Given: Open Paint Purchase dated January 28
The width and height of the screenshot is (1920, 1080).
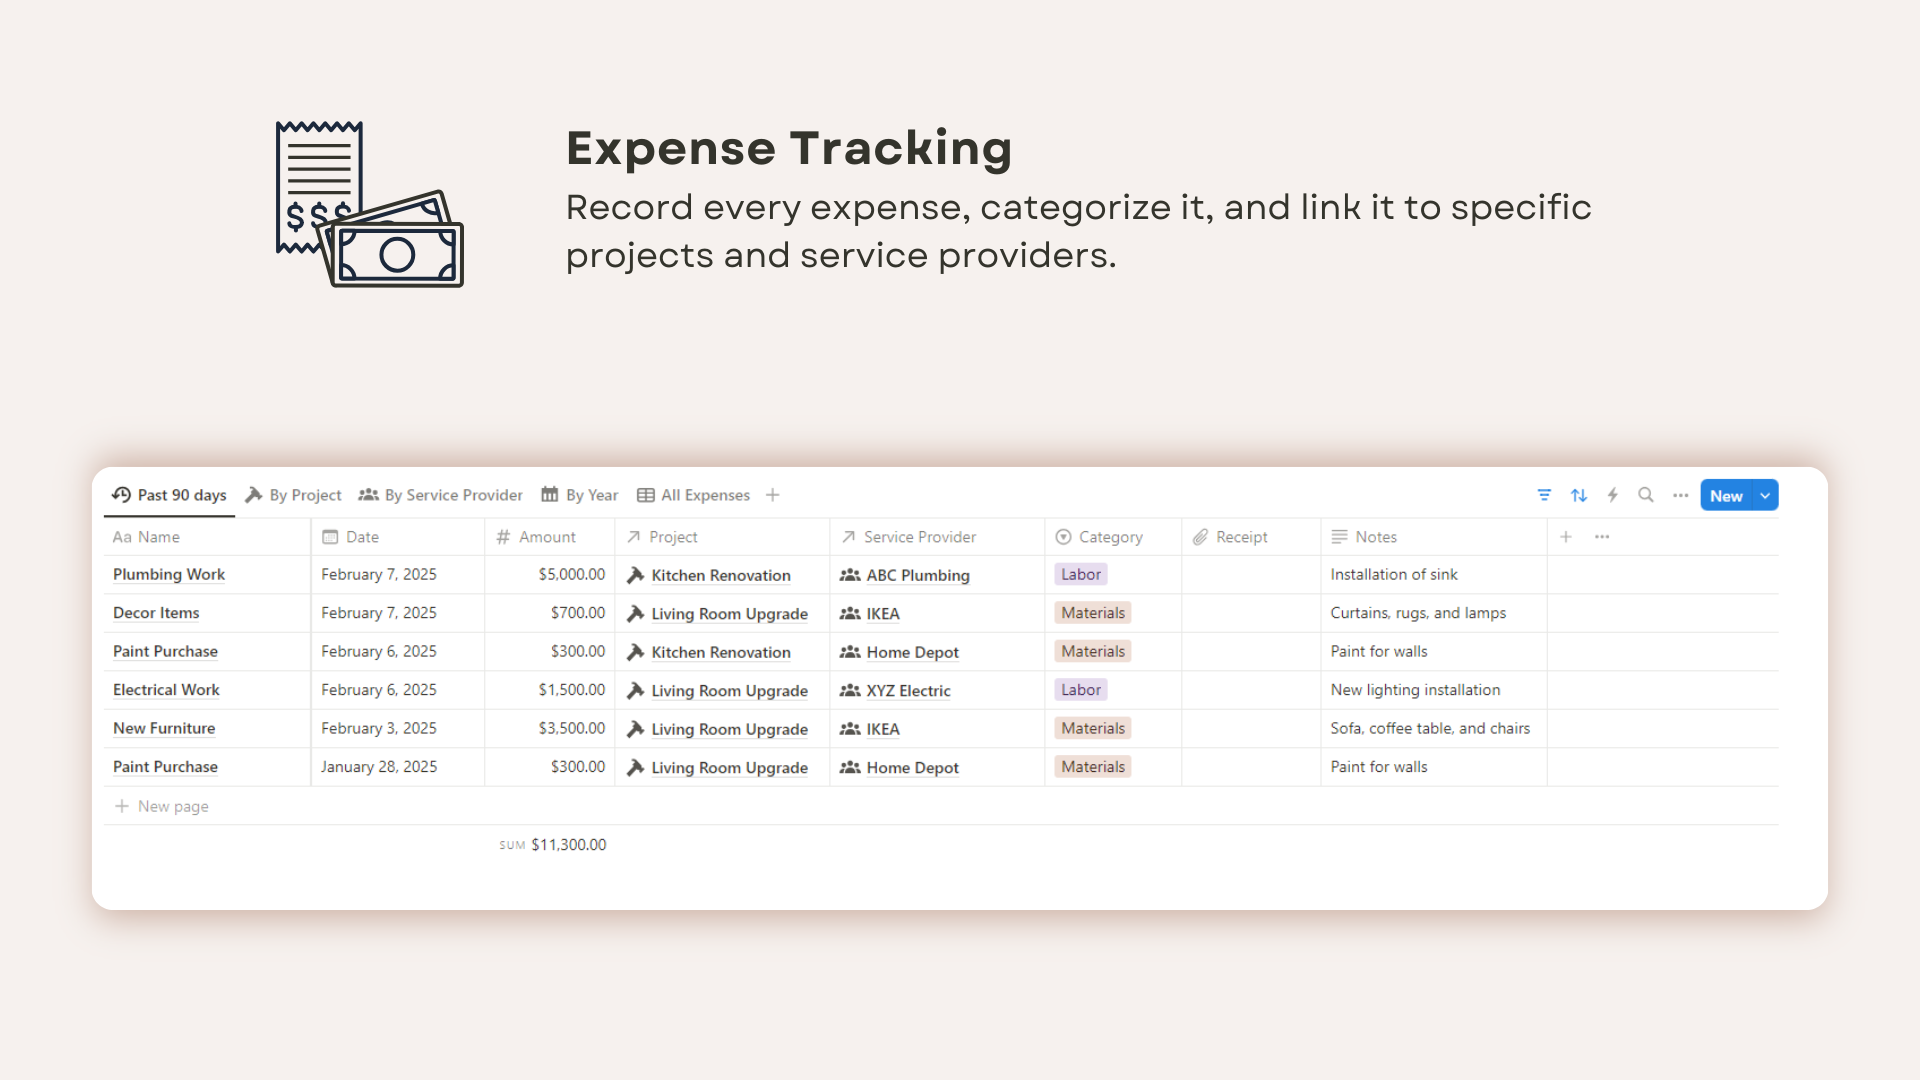Looking at the screenshot, I should coord(165,767).
